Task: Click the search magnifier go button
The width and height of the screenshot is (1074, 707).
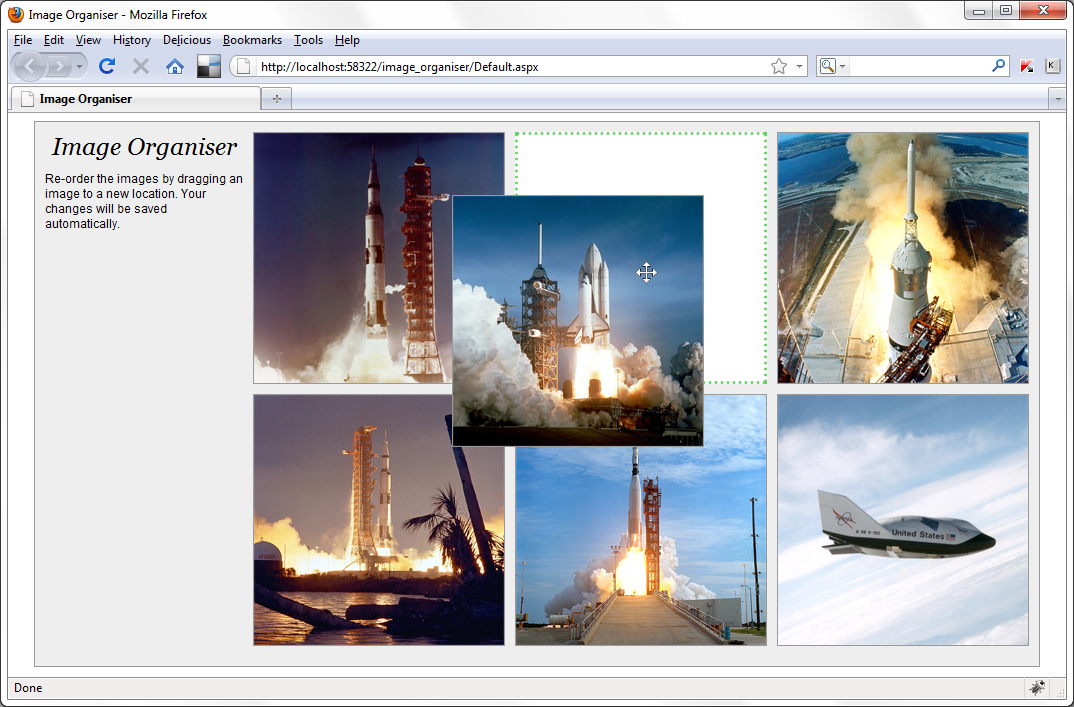Action: pyautogui.click(x=999, y=66)
